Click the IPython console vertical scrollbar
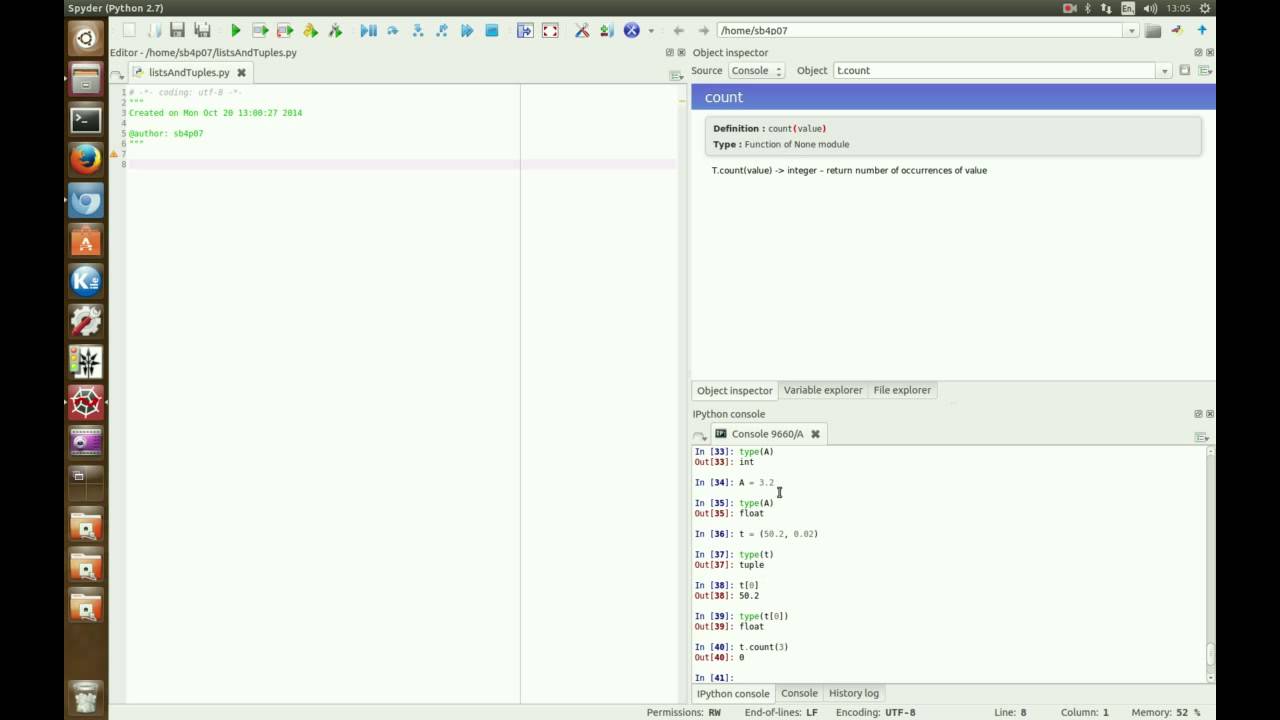Image resolution: width=1280 pixels, height=720 pixels. pyautogui.click(x=1210, y=563)
